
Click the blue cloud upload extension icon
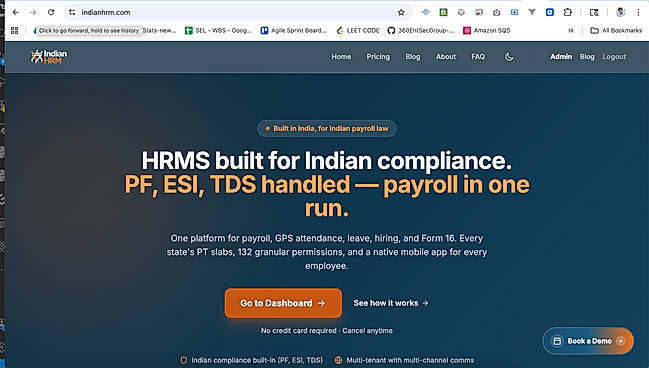point(425,12)
